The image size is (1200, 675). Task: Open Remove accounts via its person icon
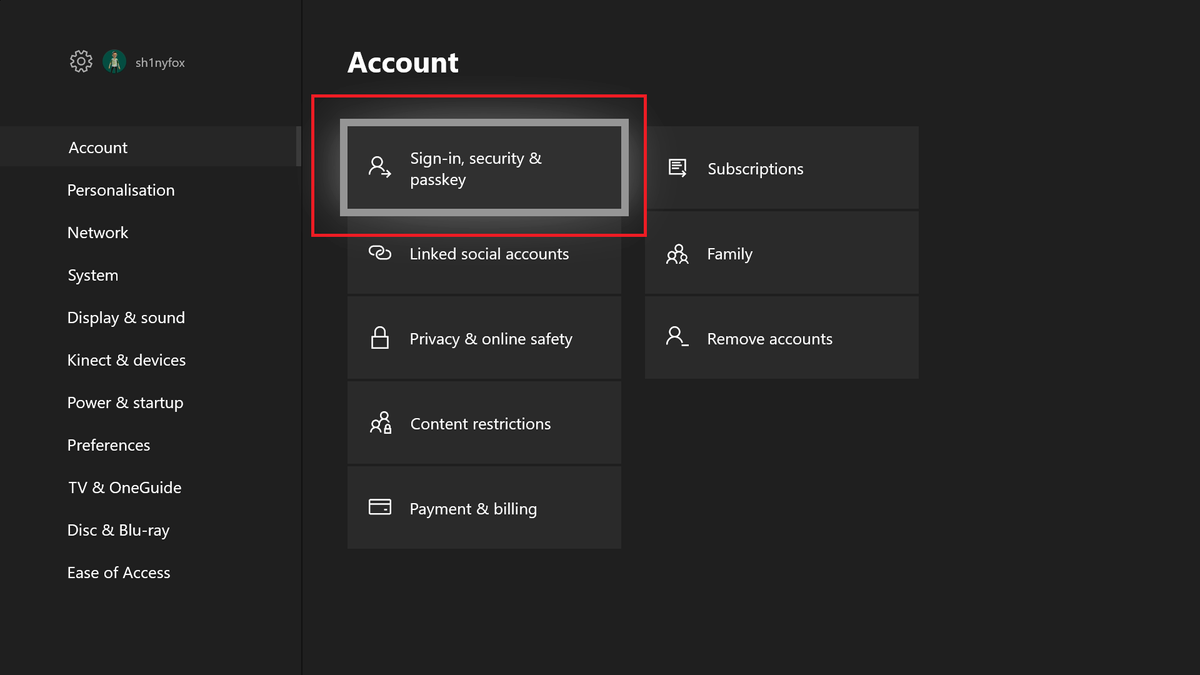point(677,338)
